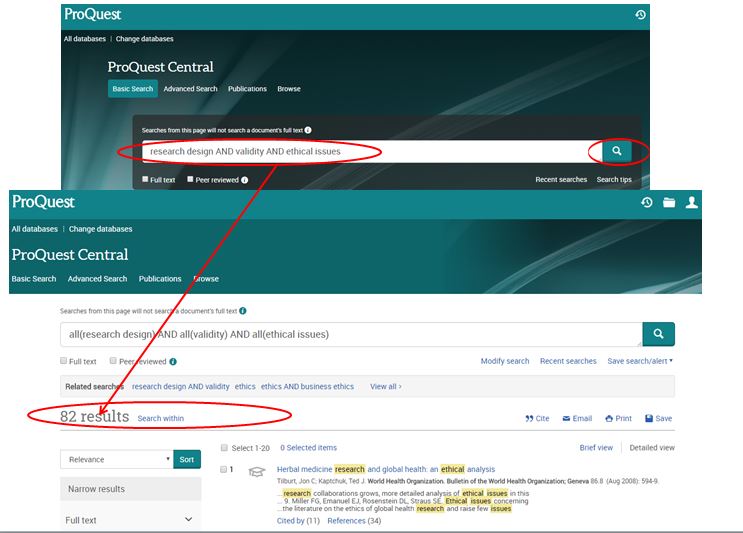Click the Narrow results heading

tap(96, 489)
